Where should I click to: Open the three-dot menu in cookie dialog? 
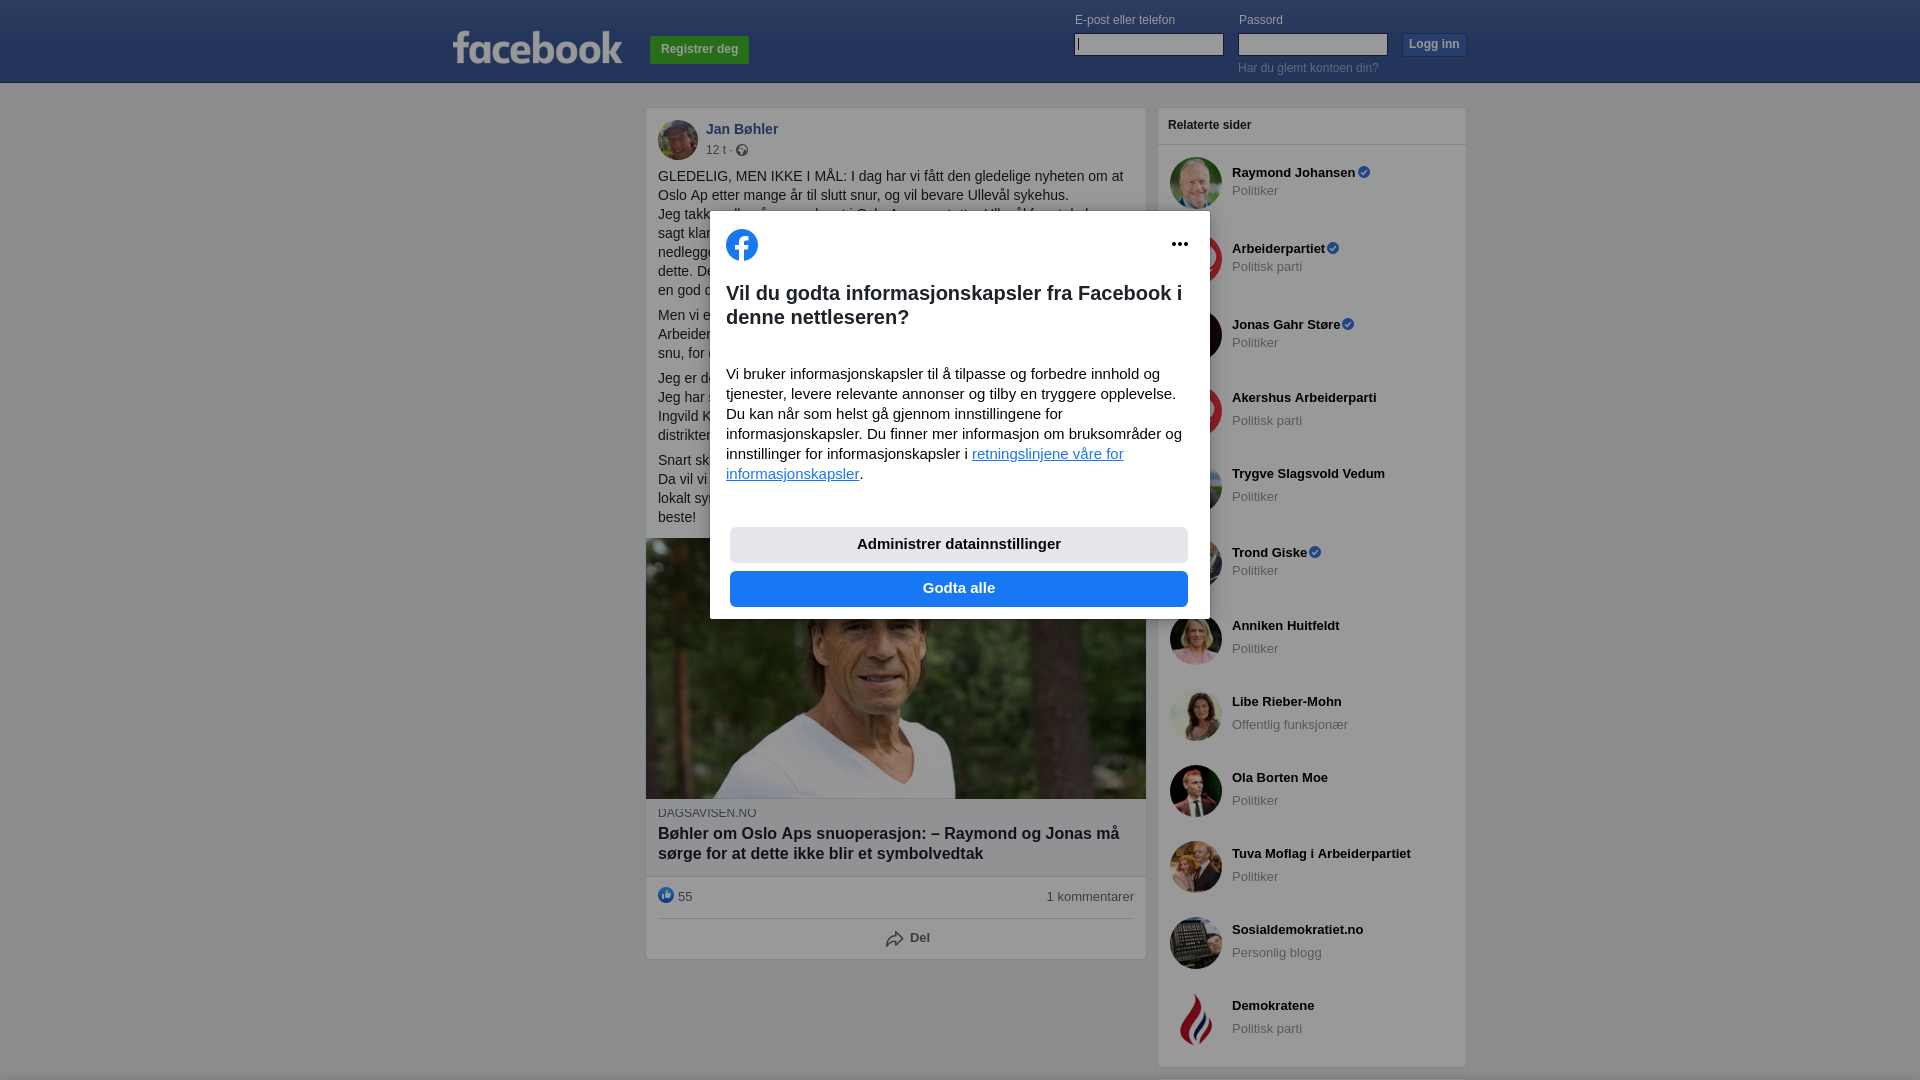1180,244
